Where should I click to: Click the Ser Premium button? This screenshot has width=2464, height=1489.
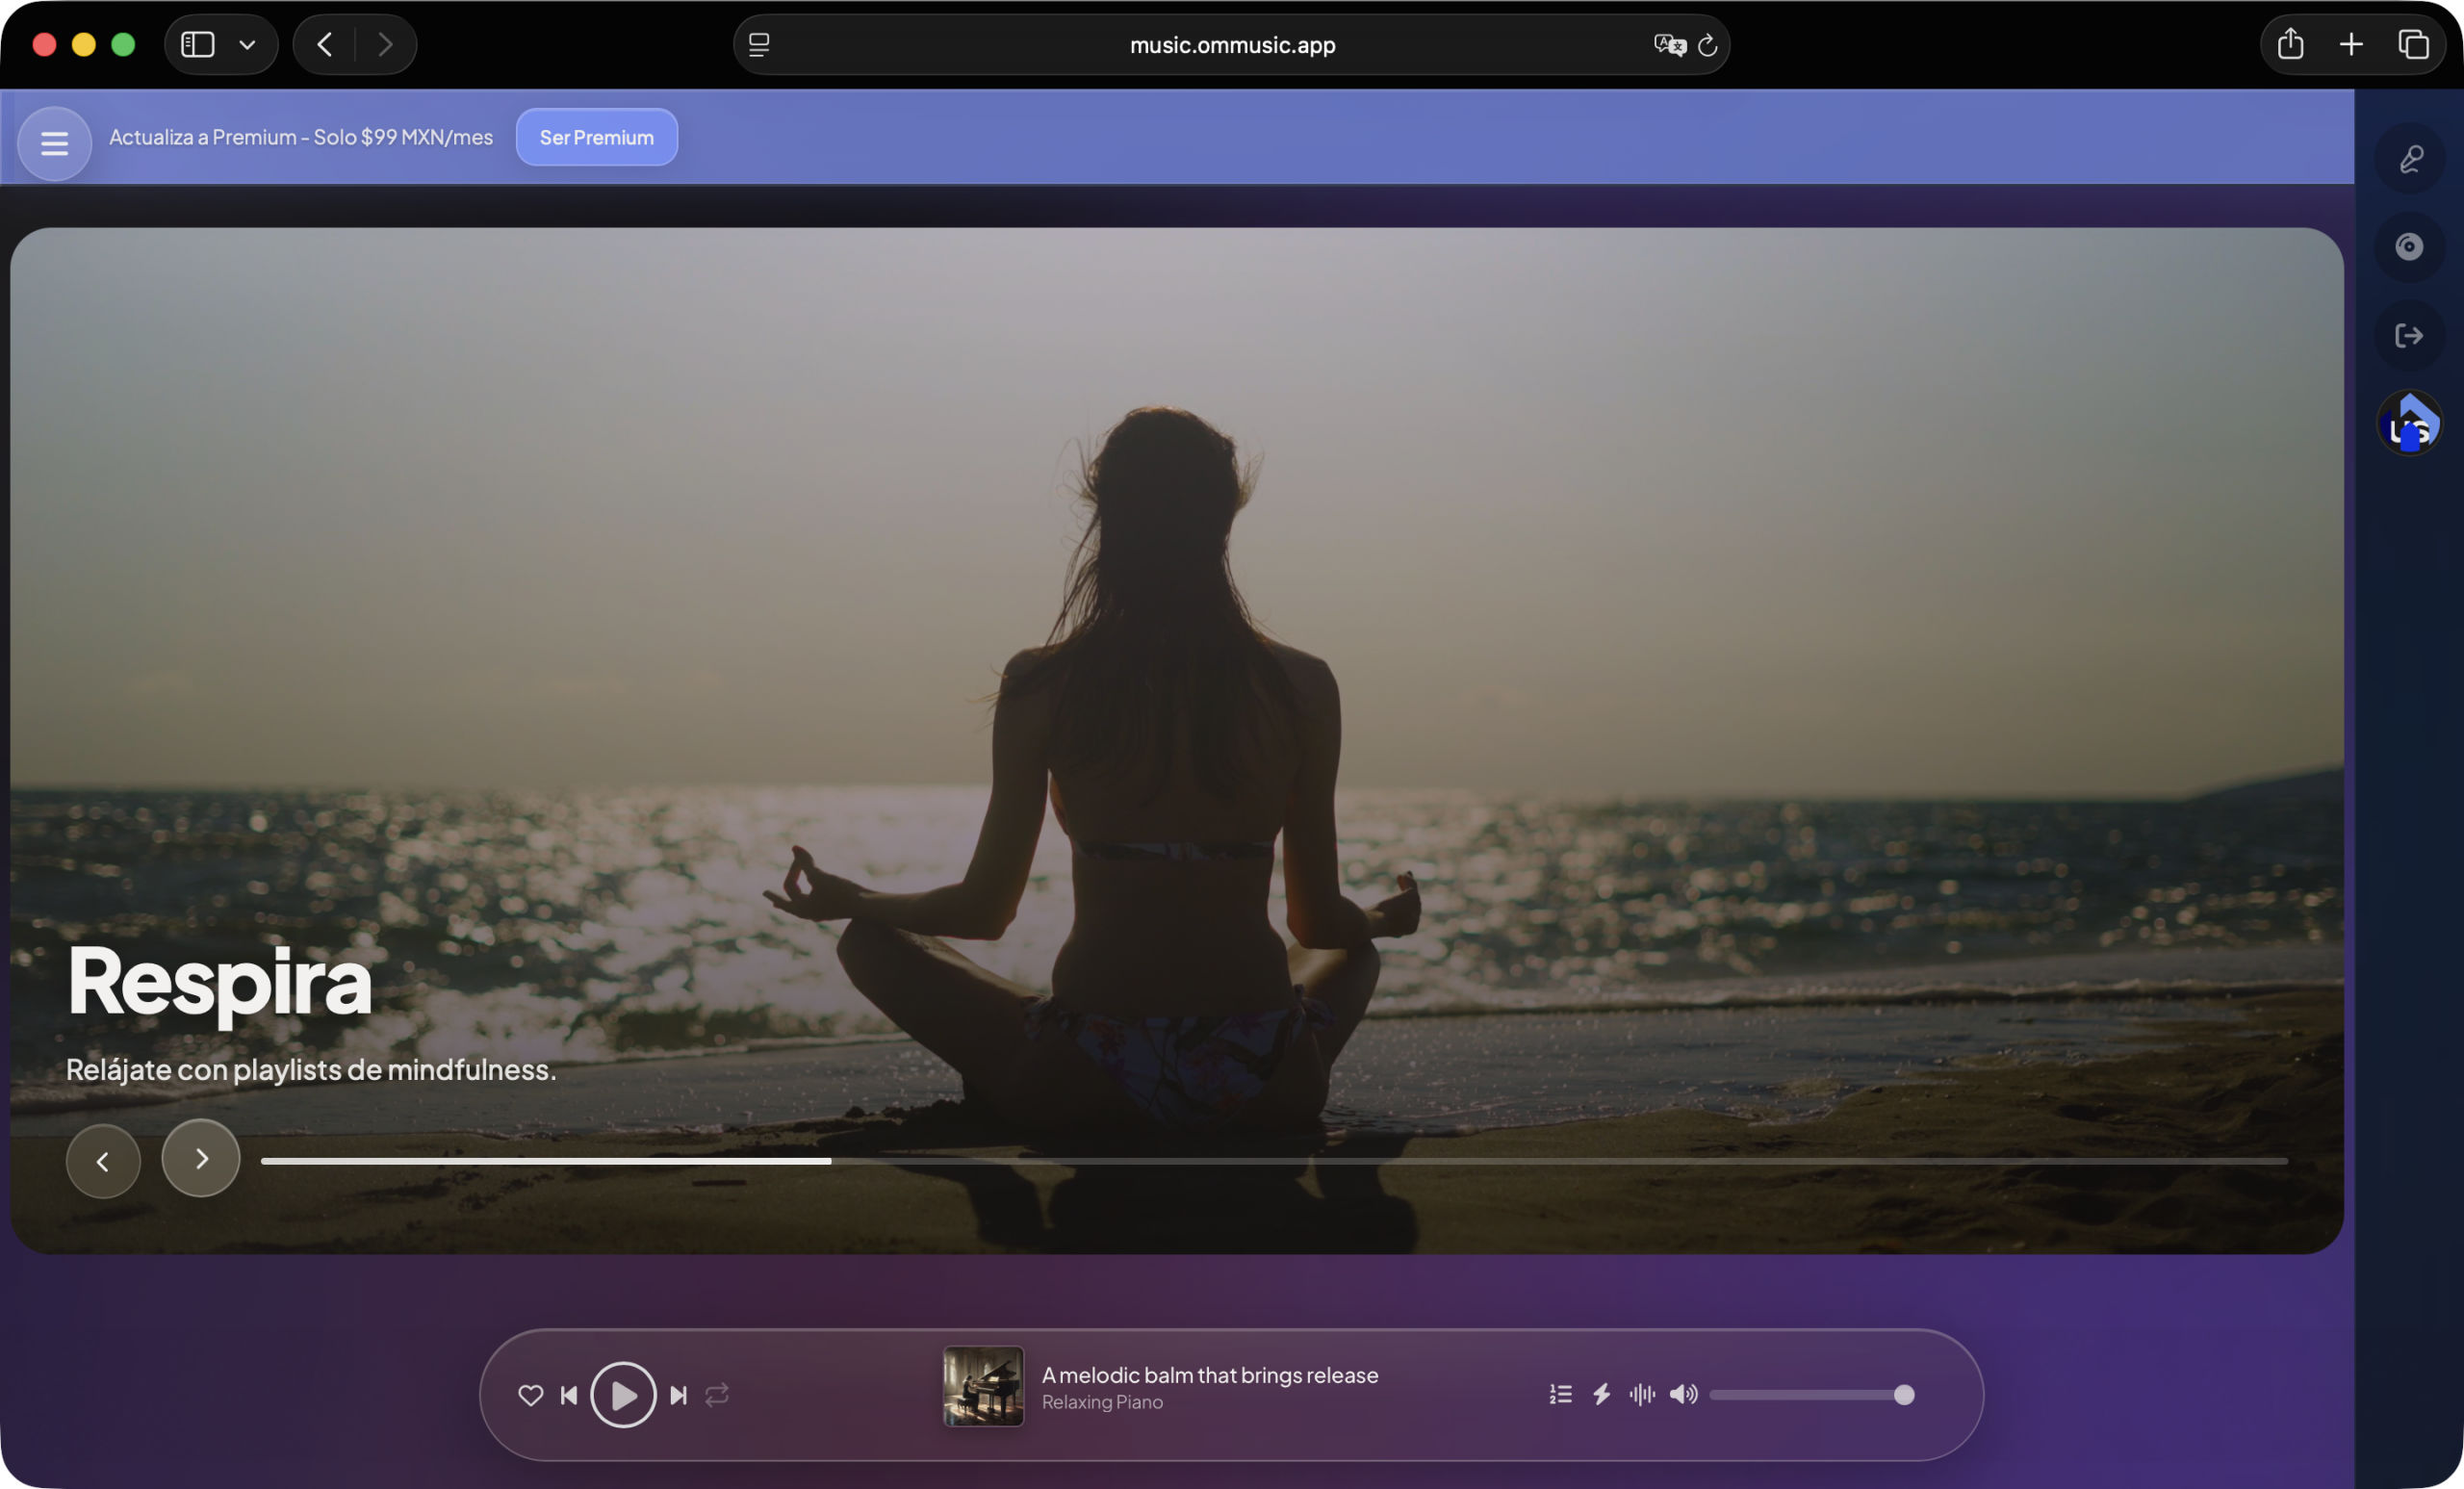click(596, 137)
